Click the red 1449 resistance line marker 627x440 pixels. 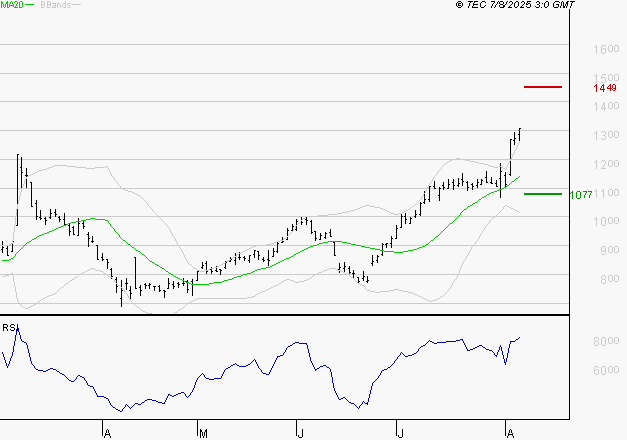pyautogui.click(x=542, y=88)
